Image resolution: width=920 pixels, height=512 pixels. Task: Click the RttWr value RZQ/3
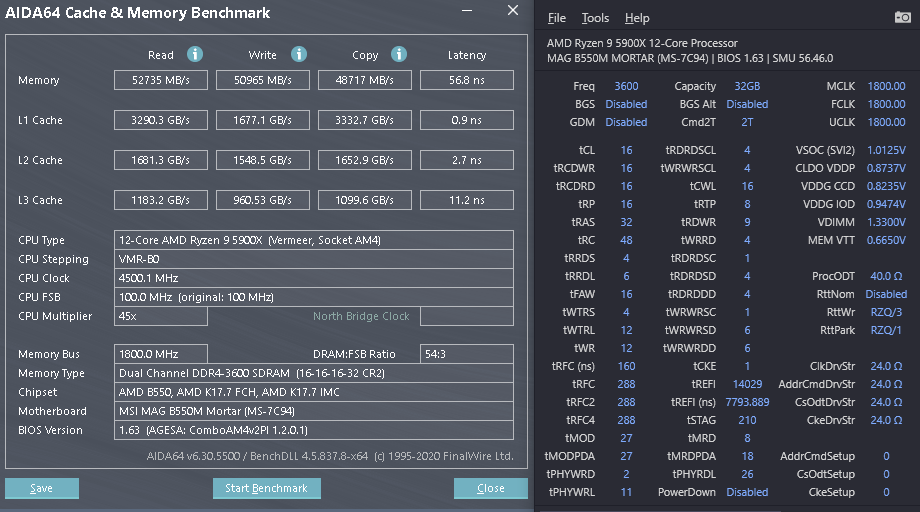coord(886,312)
